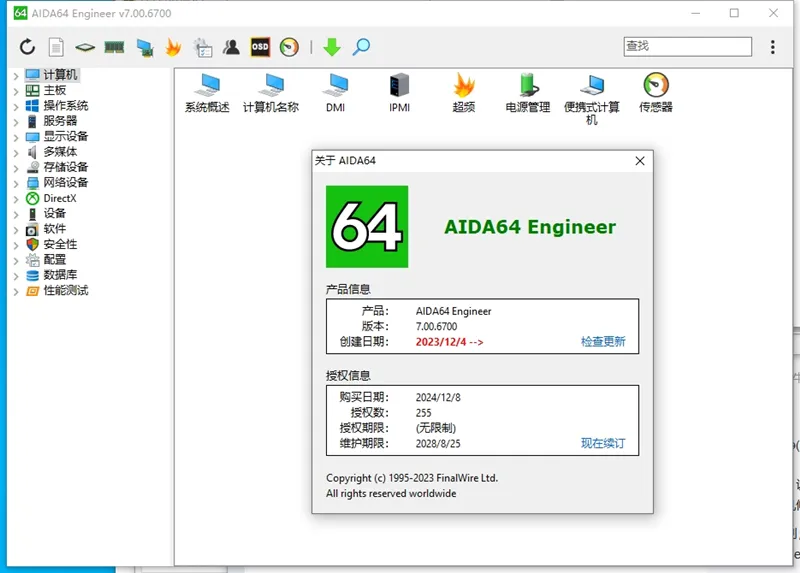The width and height of the screenshot is (800, 573).
Task: Click the maintenance expiry 2028/8/25 value
Action: click(x=438, y=443)
